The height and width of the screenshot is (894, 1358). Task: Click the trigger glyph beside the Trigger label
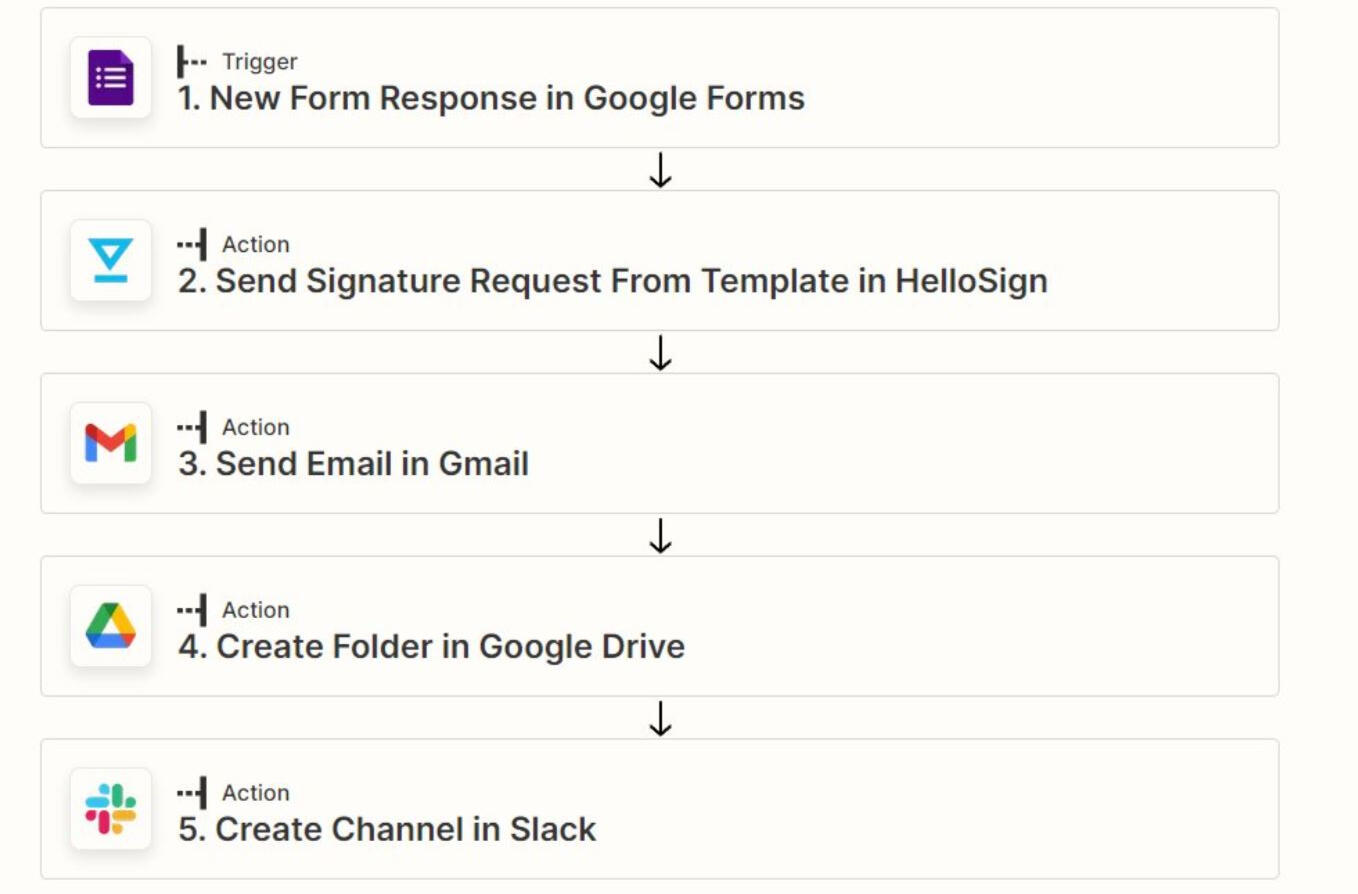[191, 62]
